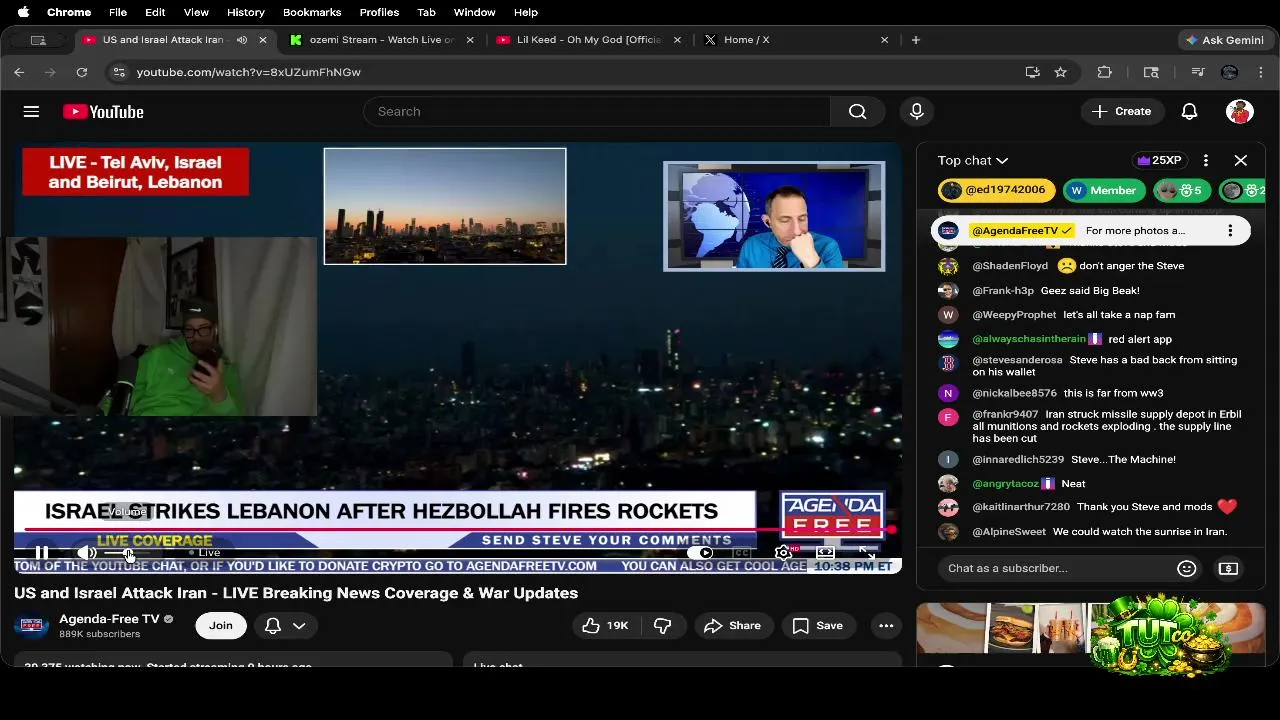
Task: Toggle closed captions (CC) button
Action: [742, 552]
